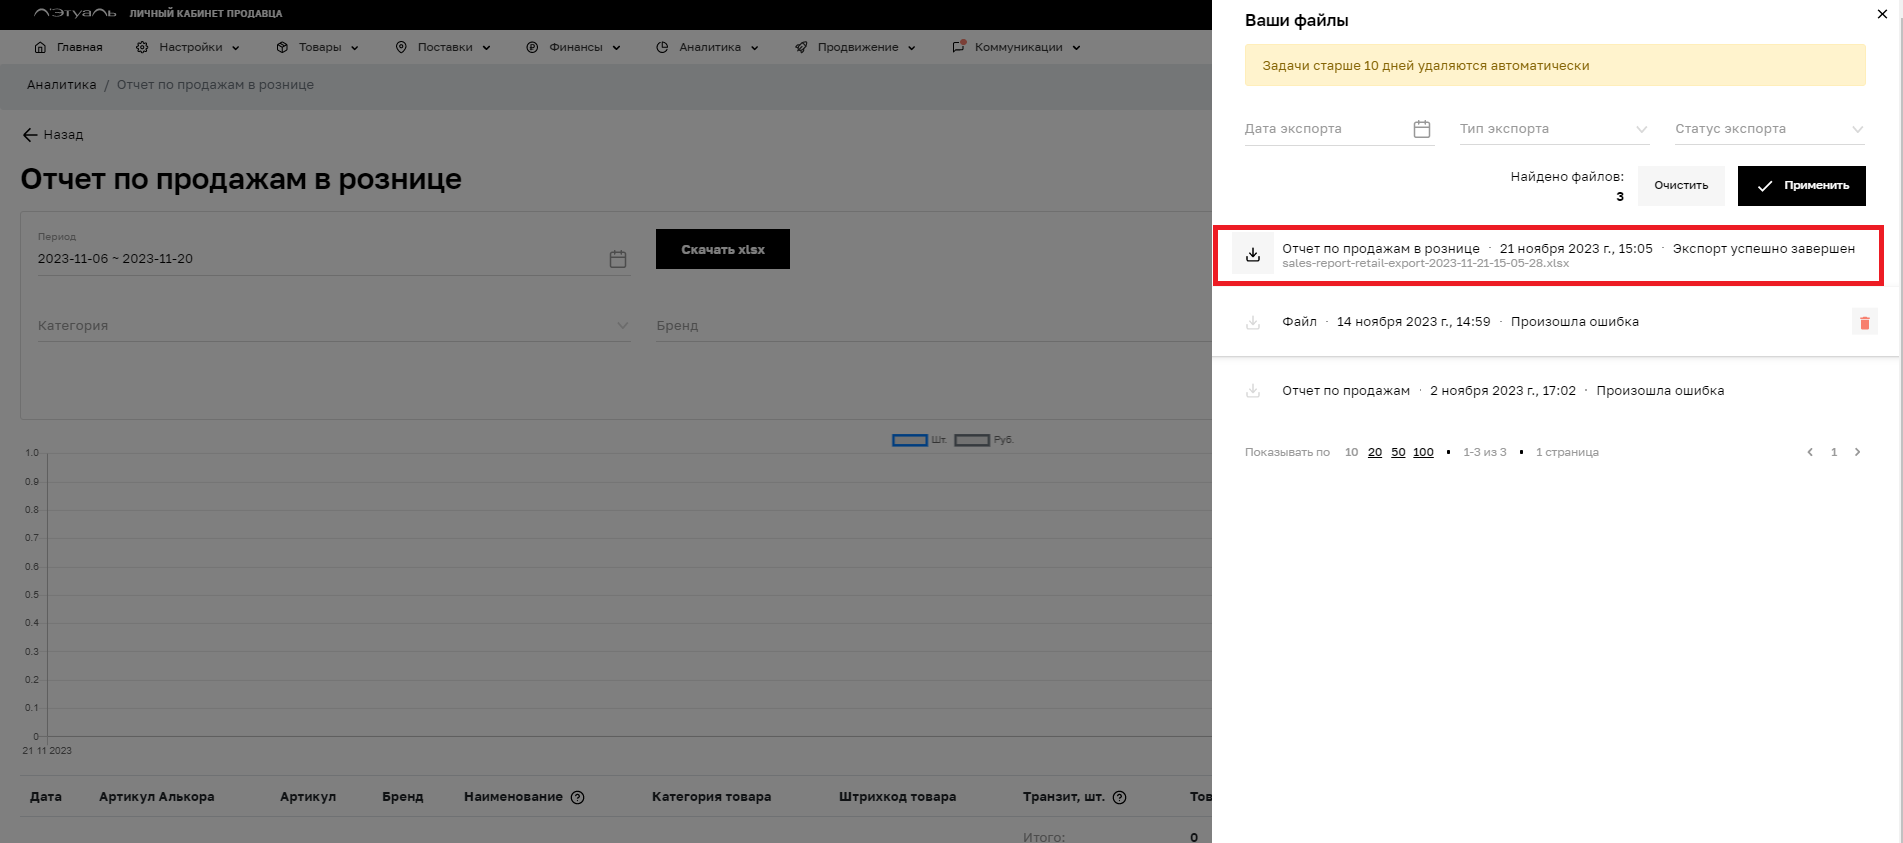The width and height of the screenshot is (1903, 843).
Task: Click the 'Скачать xlsx' button
Action: pyautogui.click(x=723, y=249)
